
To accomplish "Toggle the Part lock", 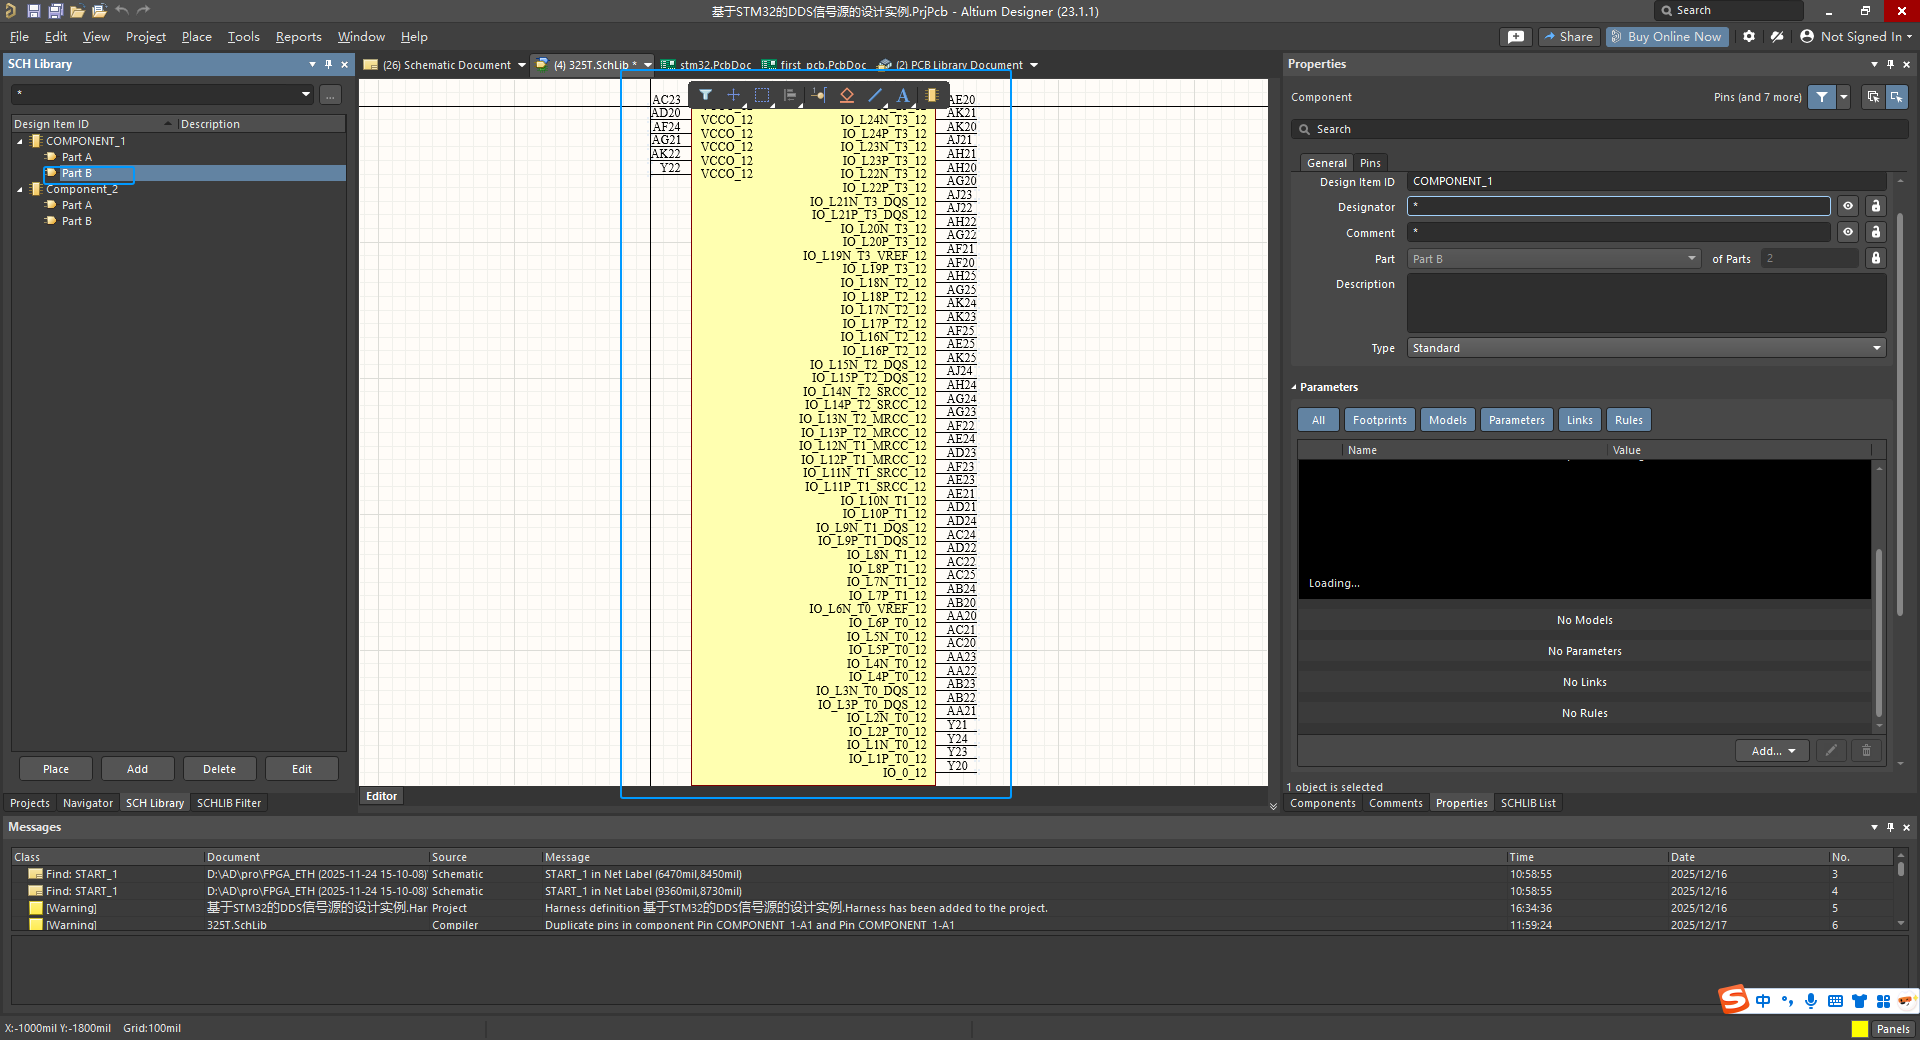I will (1876, 258).
